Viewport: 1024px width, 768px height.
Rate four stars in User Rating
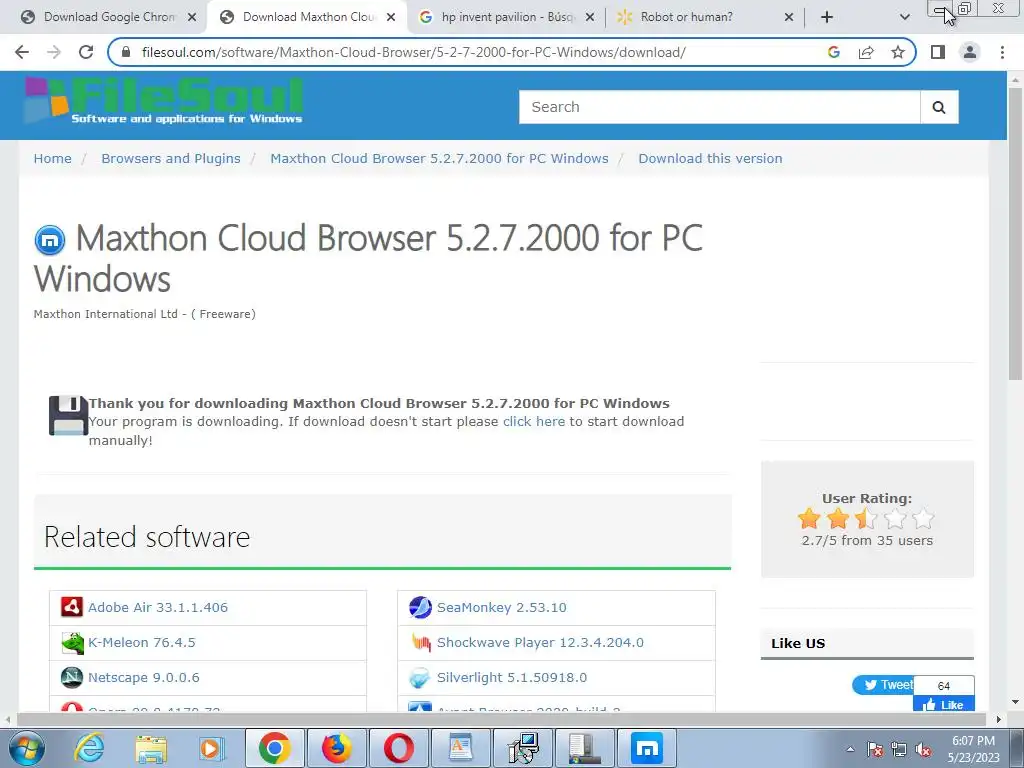tap(895, 519)
